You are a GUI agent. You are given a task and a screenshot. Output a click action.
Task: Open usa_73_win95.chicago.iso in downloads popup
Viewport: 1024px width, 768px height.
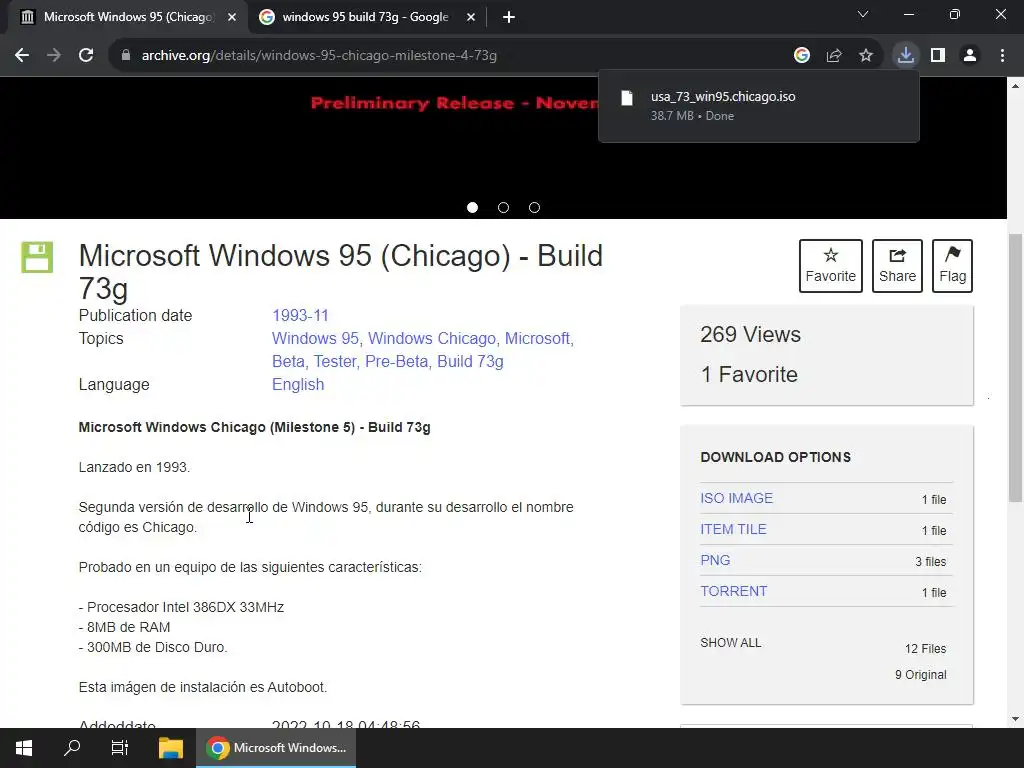coord(723,97)
